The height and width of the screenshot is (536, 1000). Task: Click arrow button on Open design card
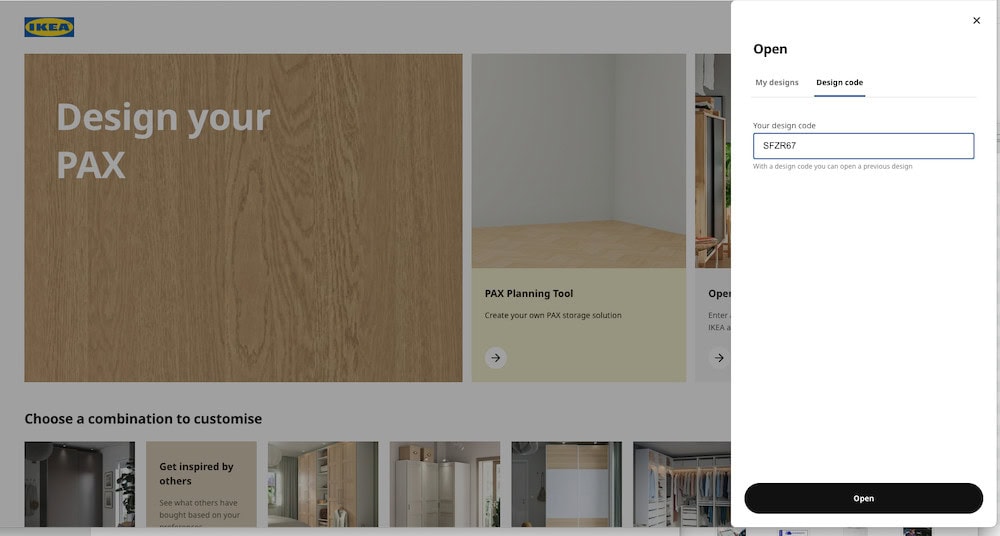719,358
